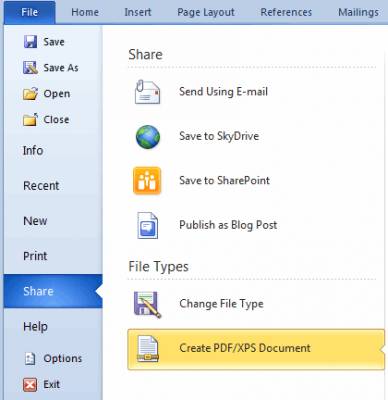Switch to the Home ribbon tab

85,12
